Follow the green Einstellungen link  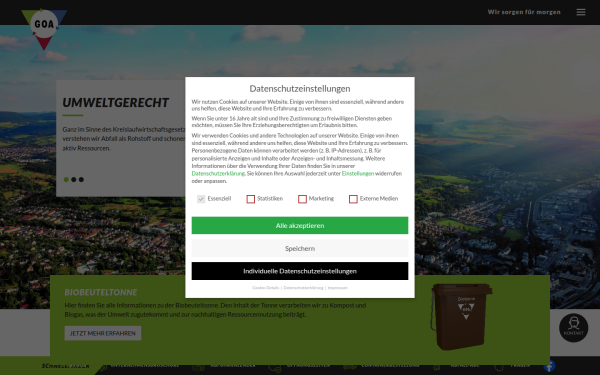(358, 173)
